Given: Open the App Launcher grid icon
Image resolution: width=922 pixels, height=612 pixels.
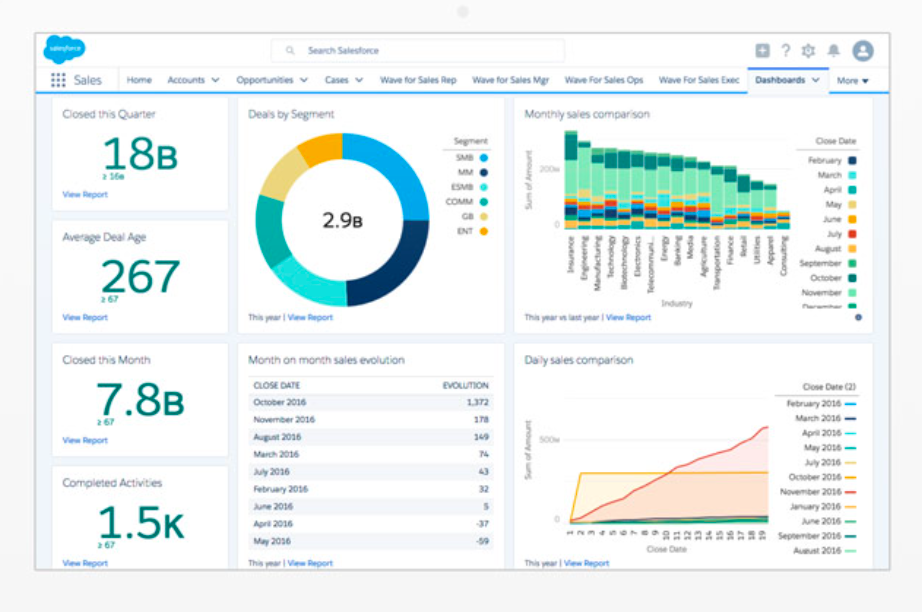Looking at the screenshot, I should tap(58, 80).
